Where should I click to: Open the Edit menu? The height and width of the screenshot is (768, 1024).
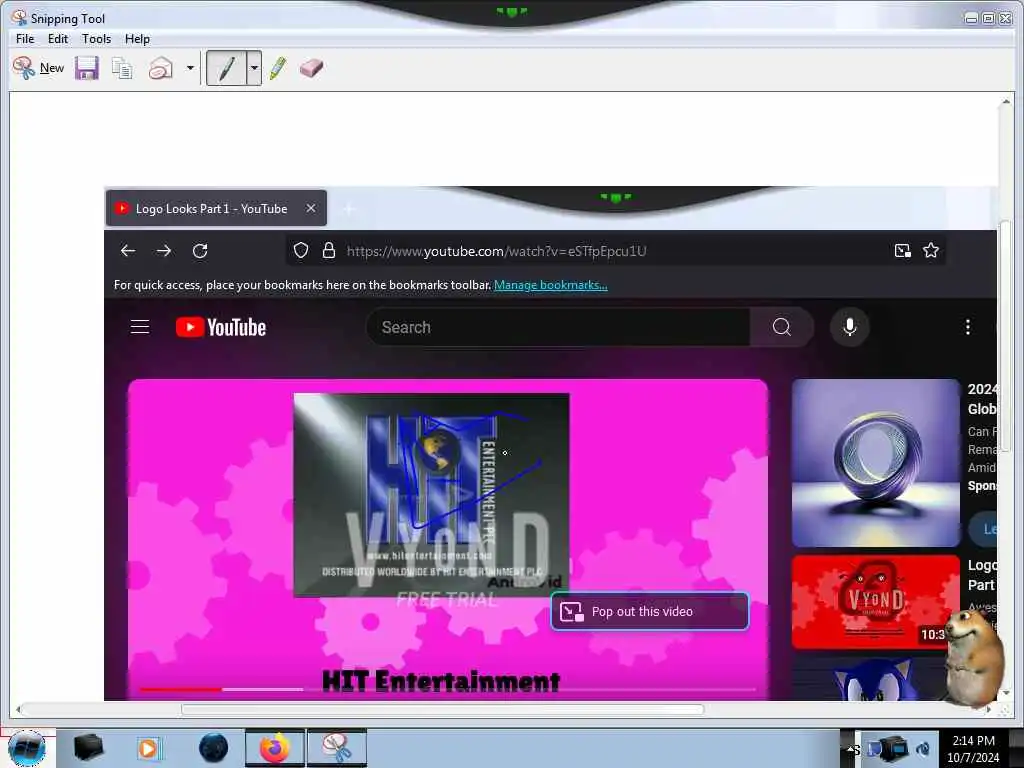tap(57, 39)
